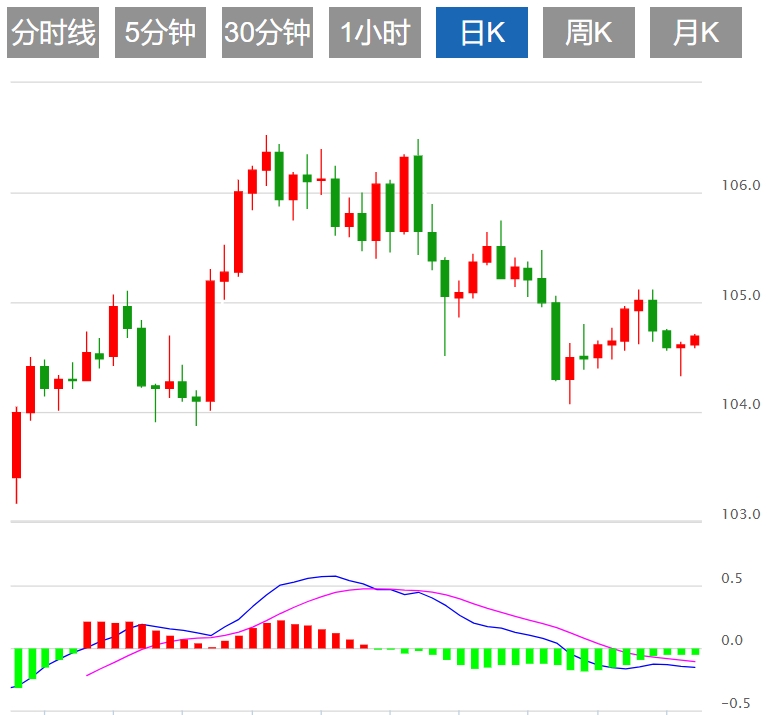777x715 pixels.
Task: Click the 0.0 MACD axis label
Action: [732, 641]
